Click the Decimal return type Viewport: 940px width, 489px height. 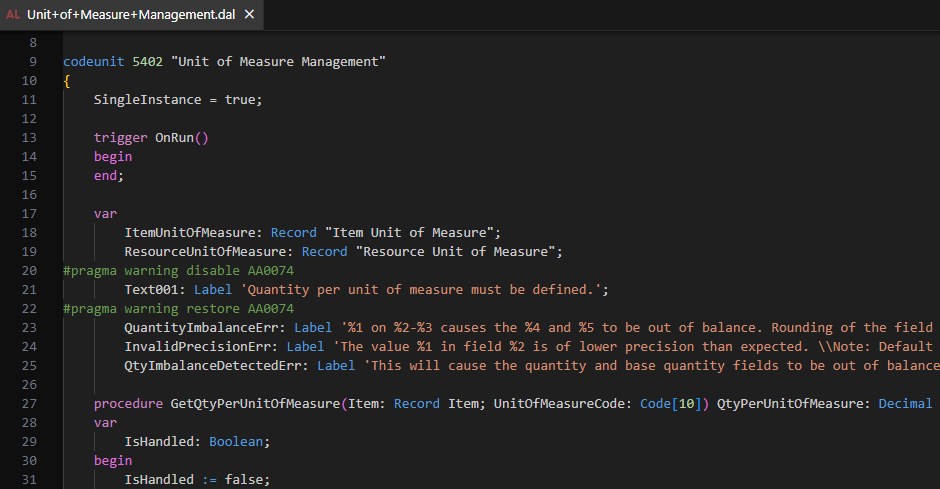(905, 404)
